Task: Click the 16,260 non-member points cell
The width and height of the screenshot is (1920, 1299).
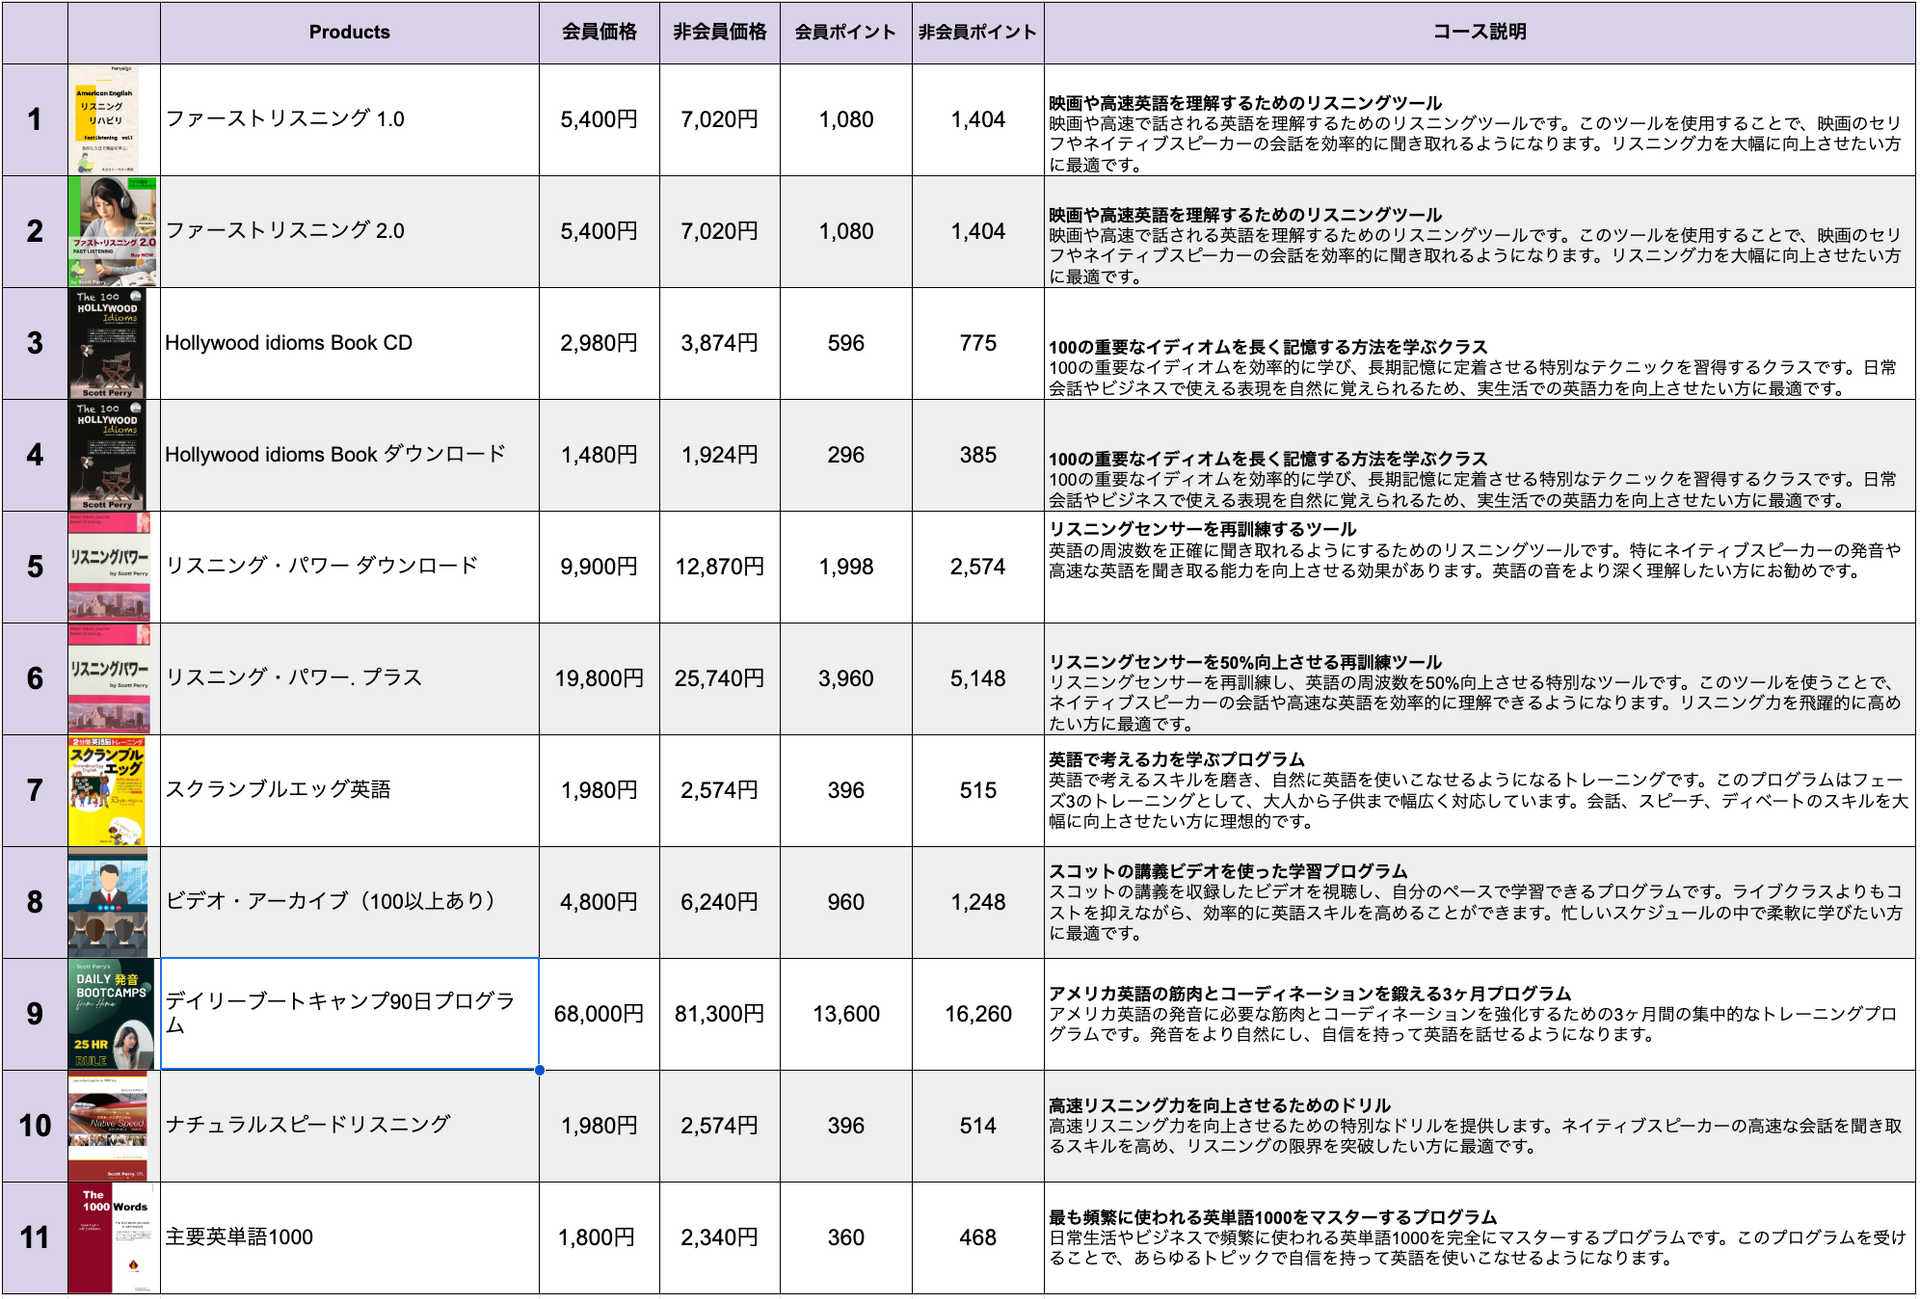Action: click(x=978, y=1015)
